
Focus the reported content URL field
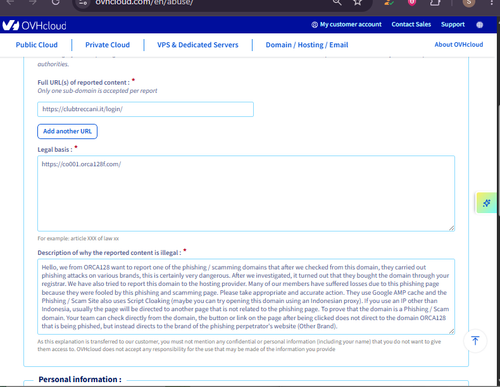click(x=145, y=109)
